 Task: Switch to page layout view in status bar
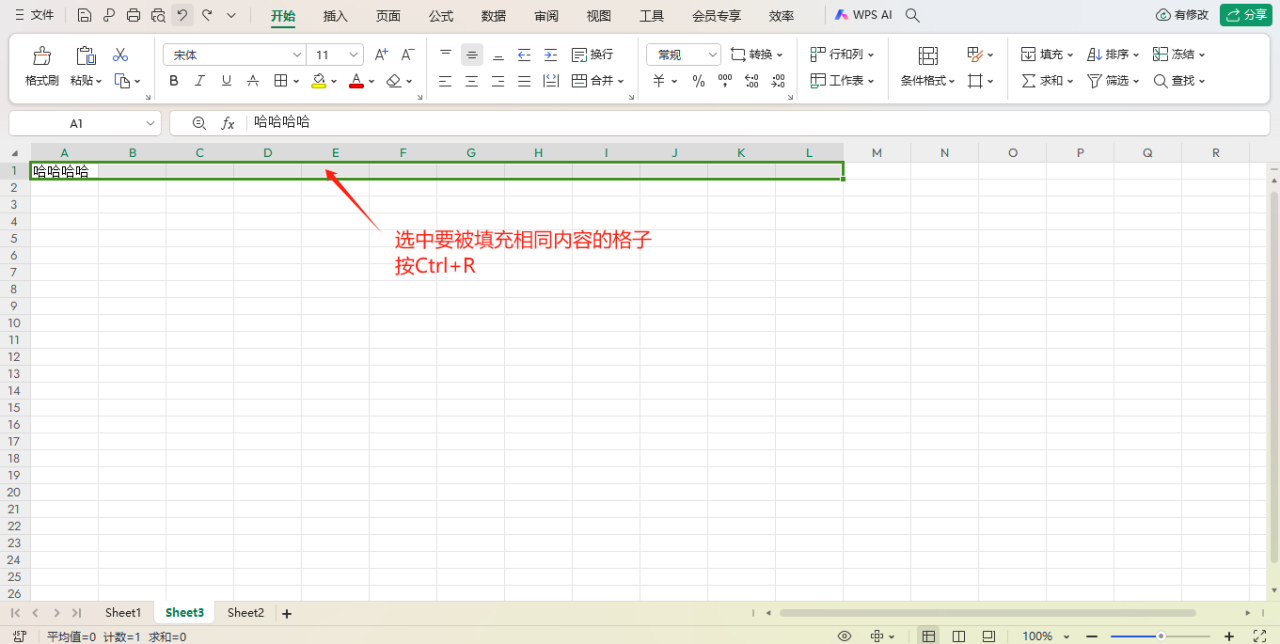click(x=959, y=636)
